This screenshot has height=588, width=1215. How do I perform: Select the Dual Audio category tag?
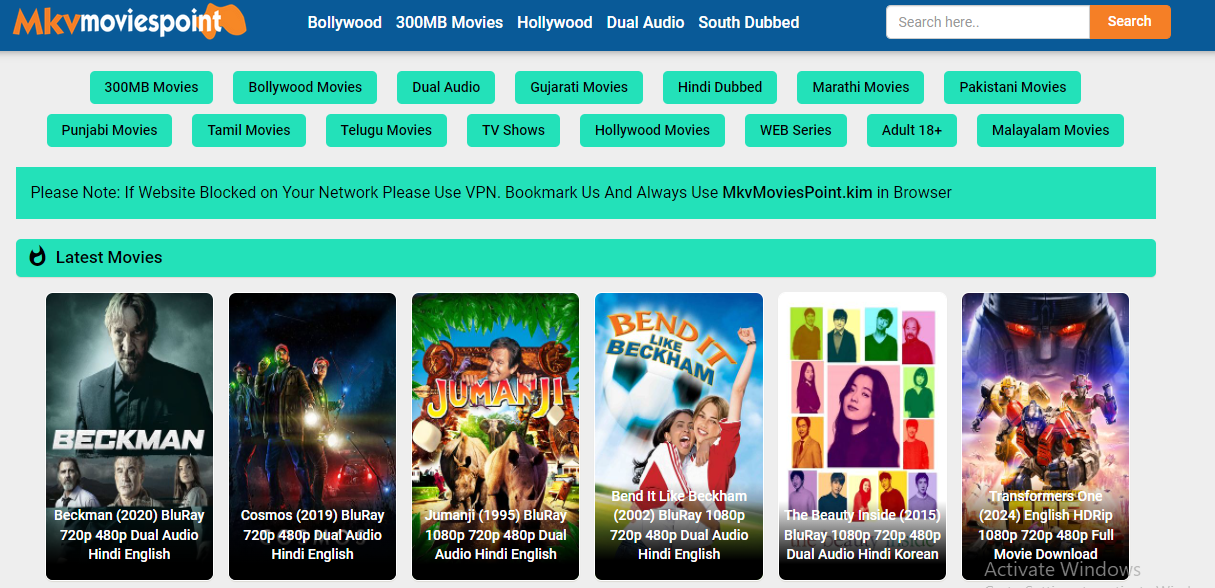446,87
